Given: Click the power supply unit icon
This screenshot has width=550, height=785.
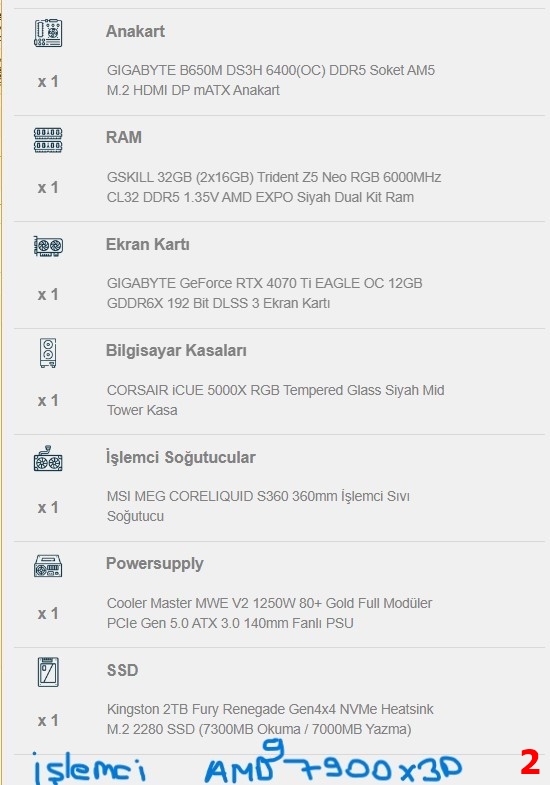Looking at the screenshot, I should tap(48, 566).
